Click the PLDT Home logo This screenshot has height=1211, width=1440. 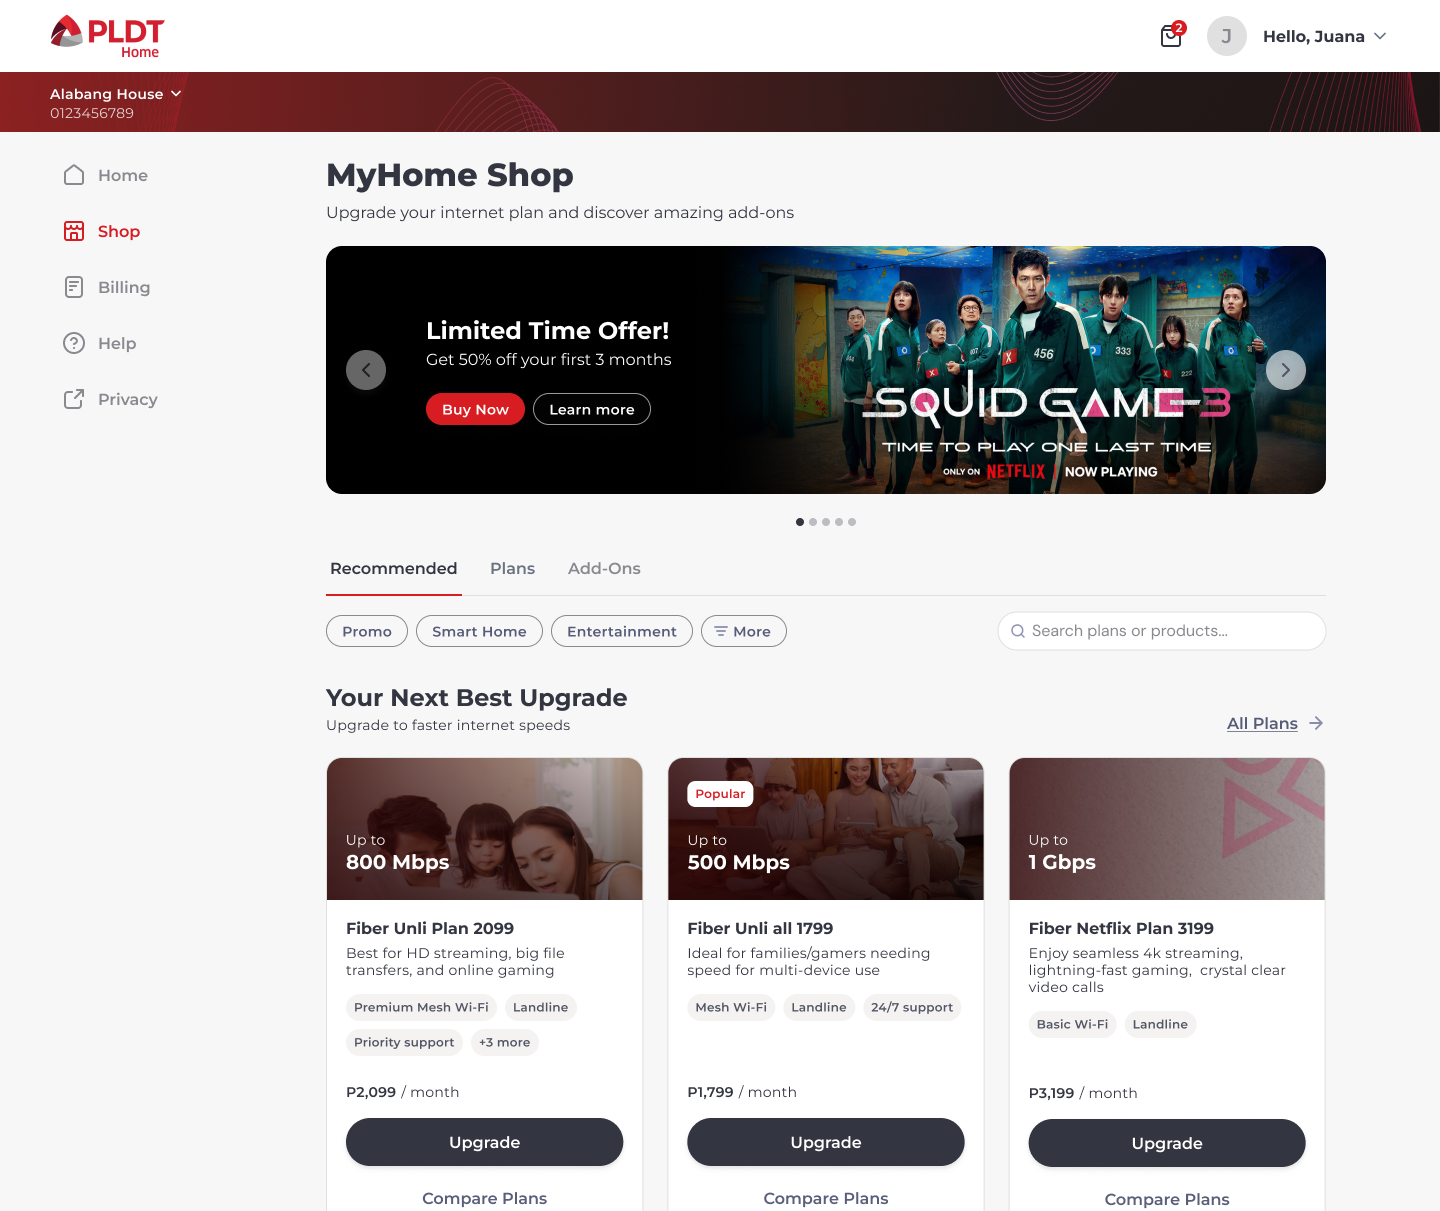point(107,37)
